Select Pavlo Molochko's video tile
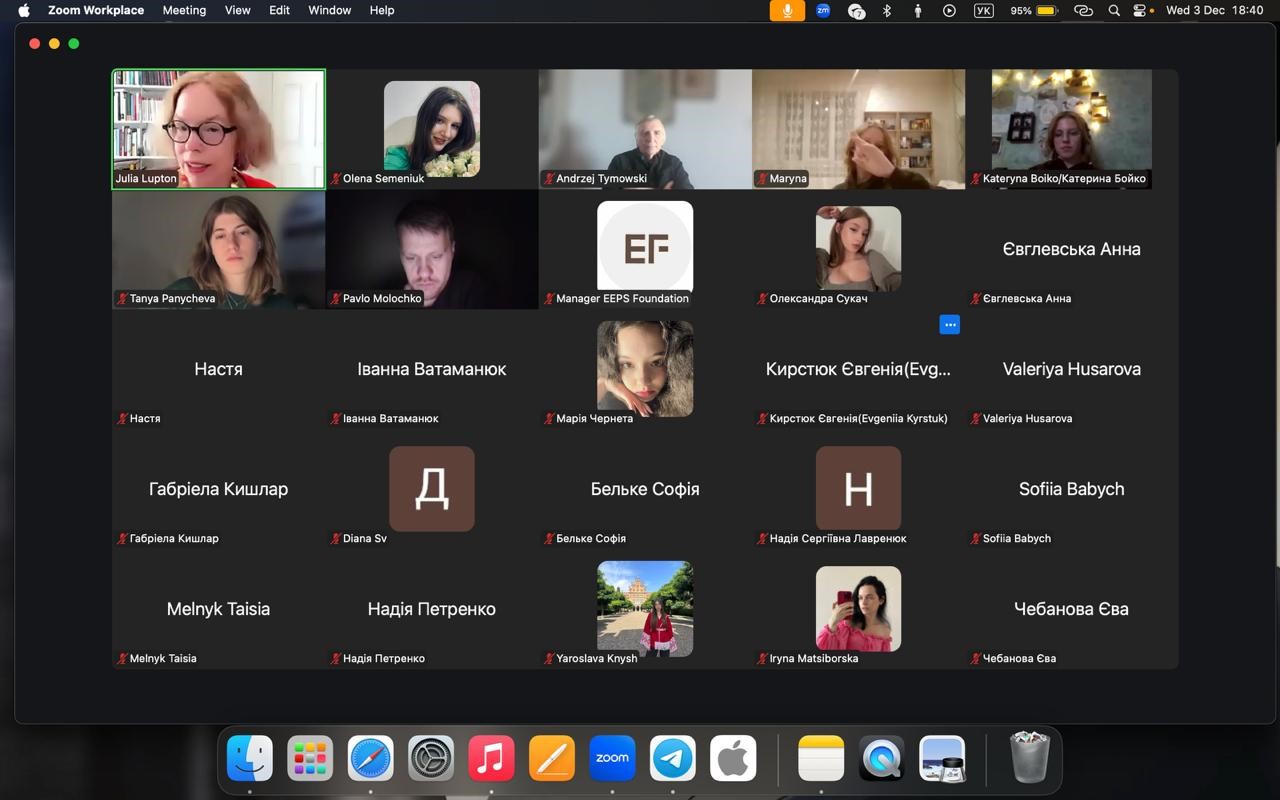 (432, 249)
